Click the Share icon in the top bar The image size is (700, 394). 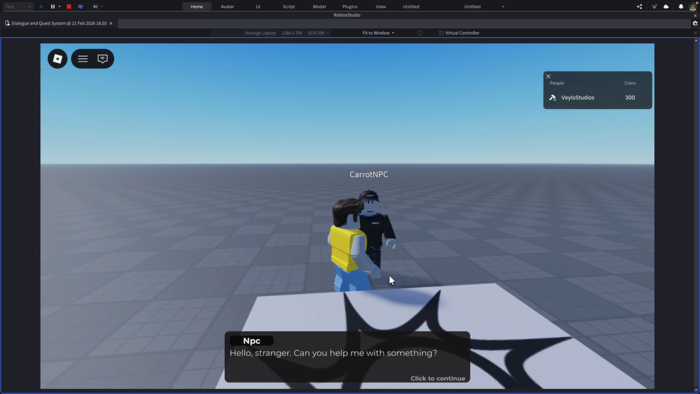639,7
